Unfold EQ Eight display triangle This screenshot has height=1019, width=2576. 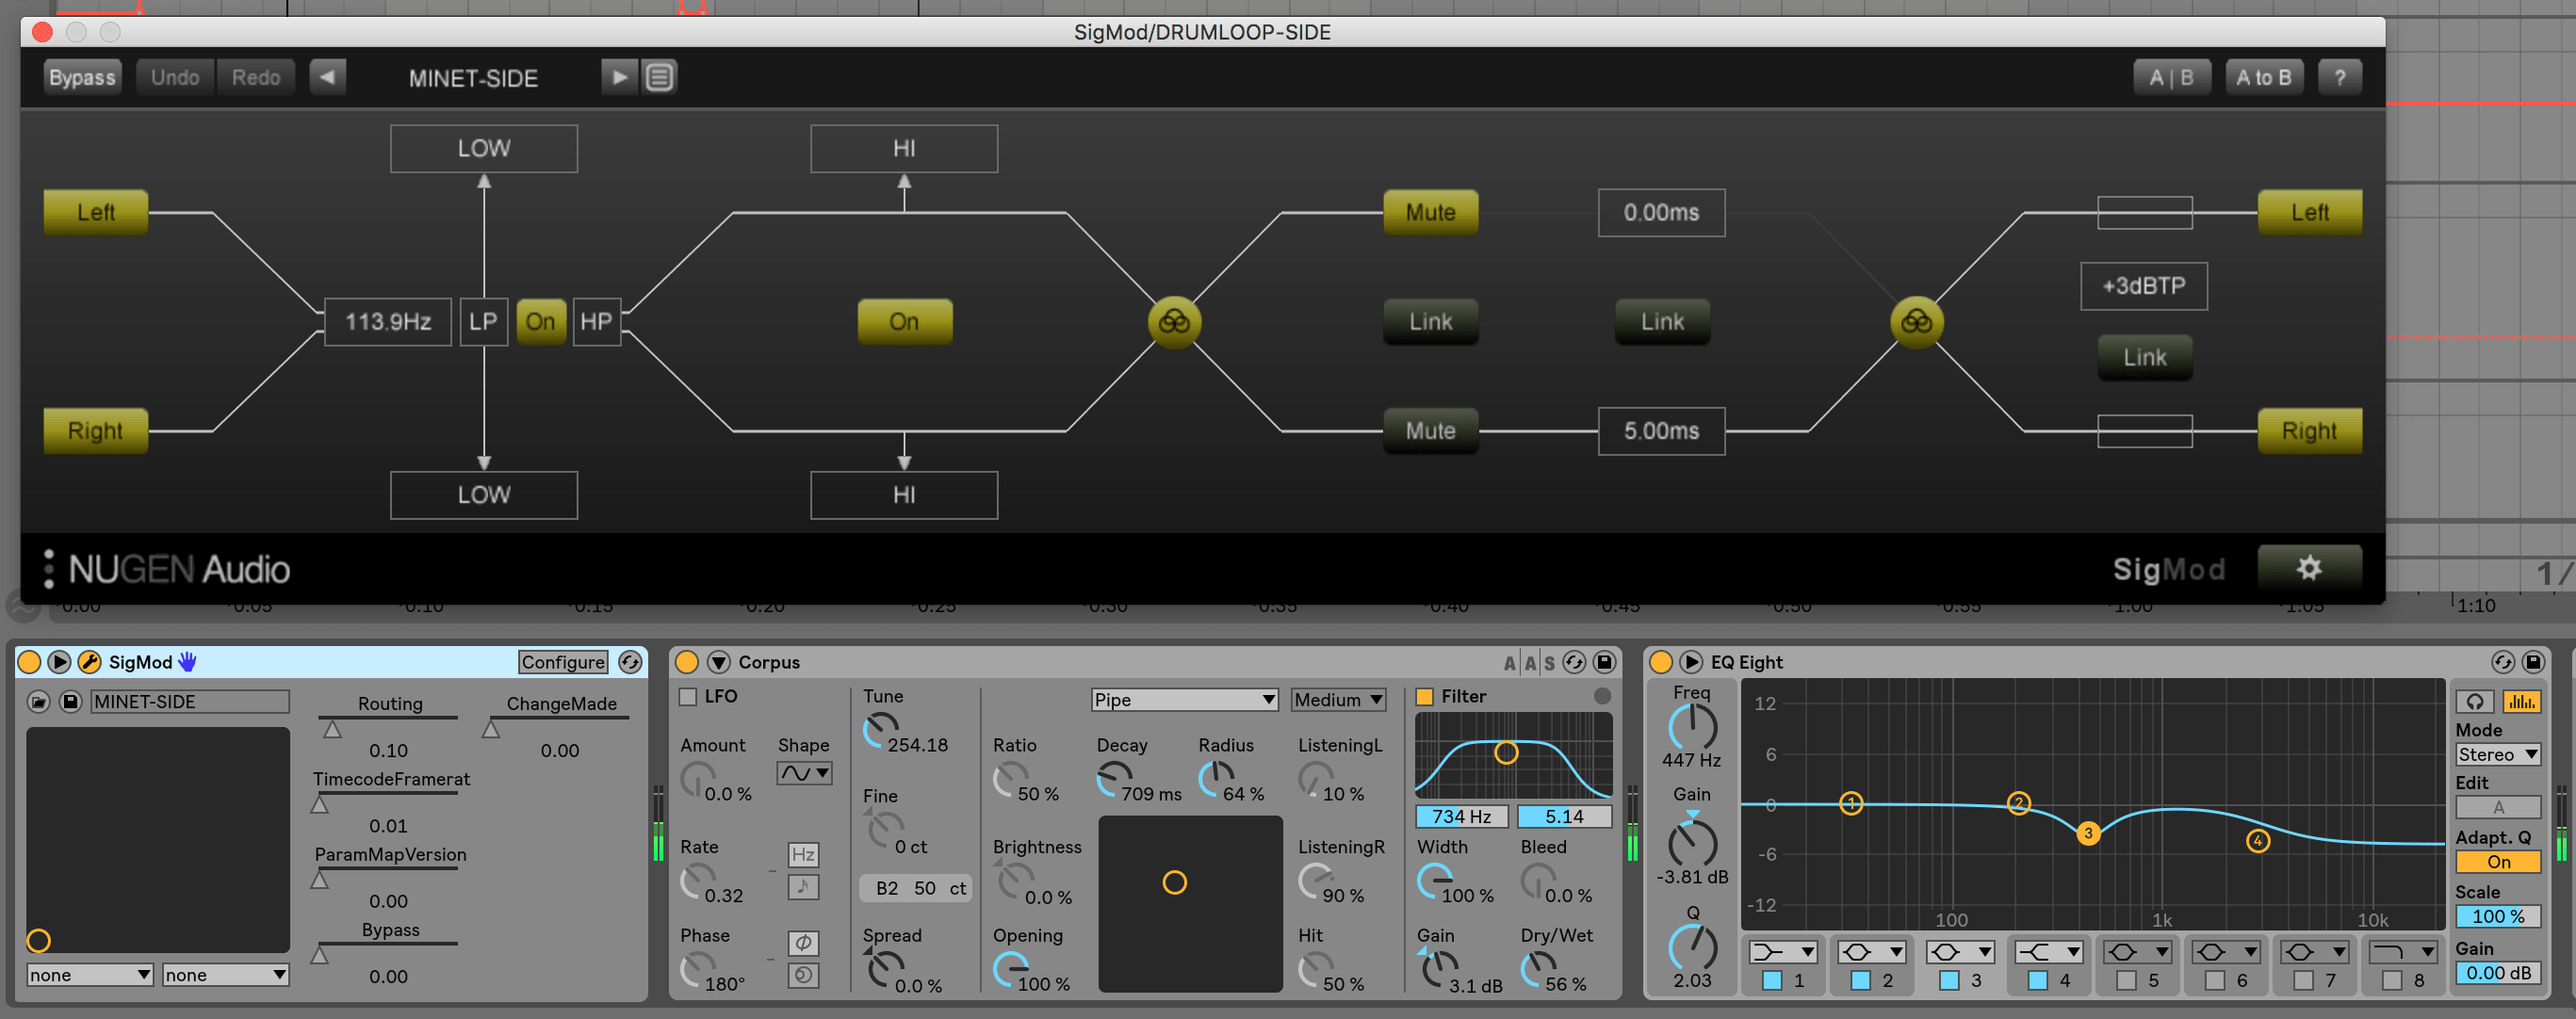1691,662
